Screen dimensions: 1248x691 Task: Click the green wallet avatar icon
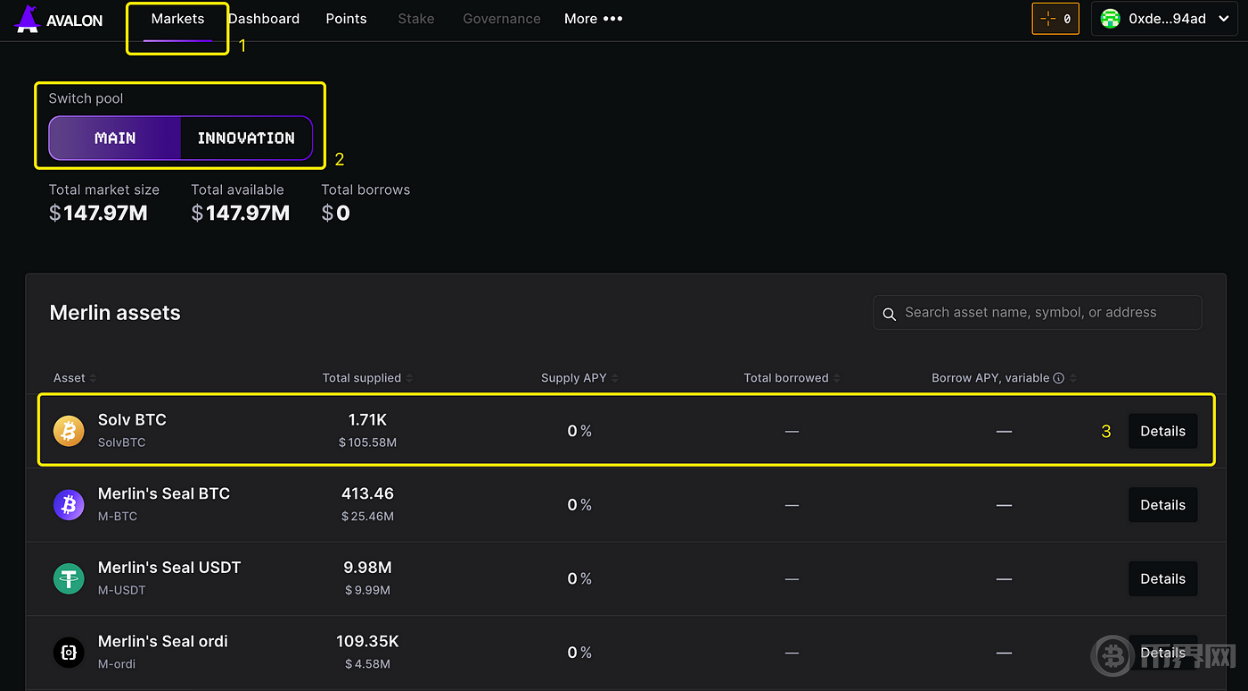point(1110,19)
